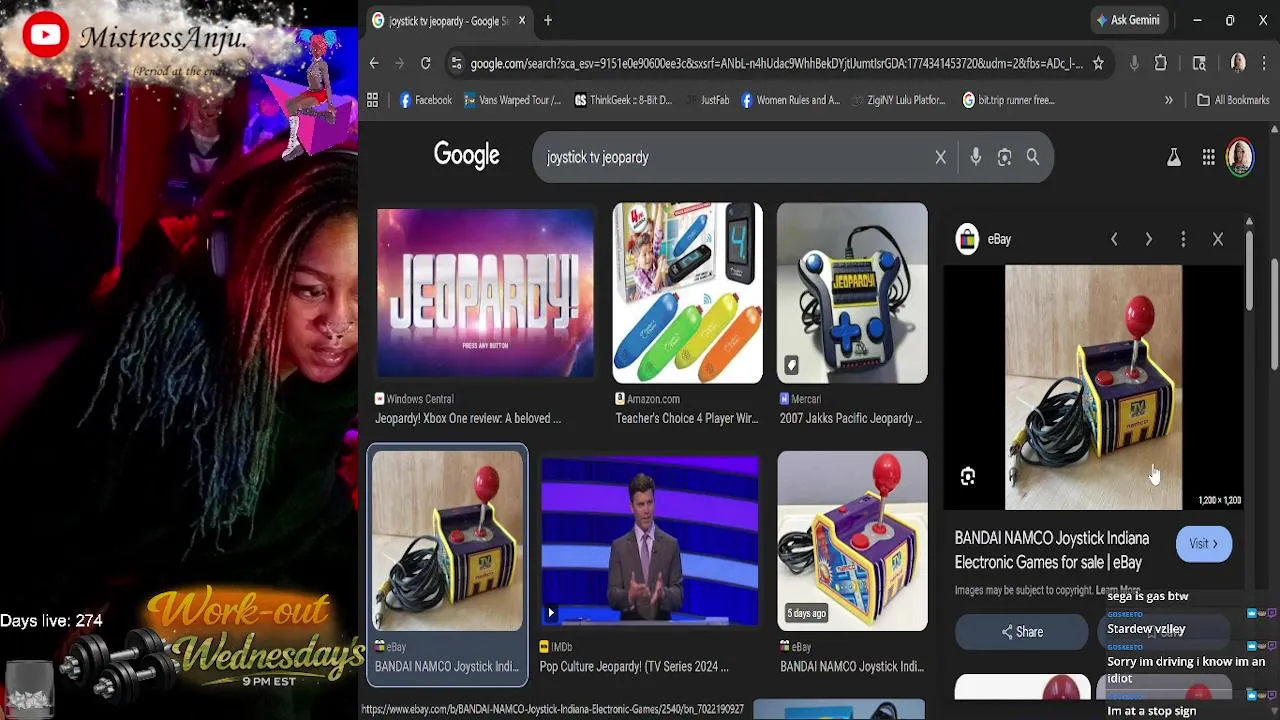
Task: Go to Google home via logo
Action: [x=466, y=156]
